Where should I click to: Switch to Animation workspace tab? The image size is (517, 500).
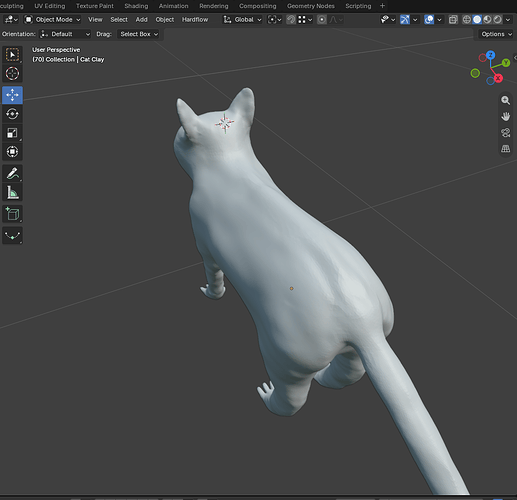pos(174,6)
